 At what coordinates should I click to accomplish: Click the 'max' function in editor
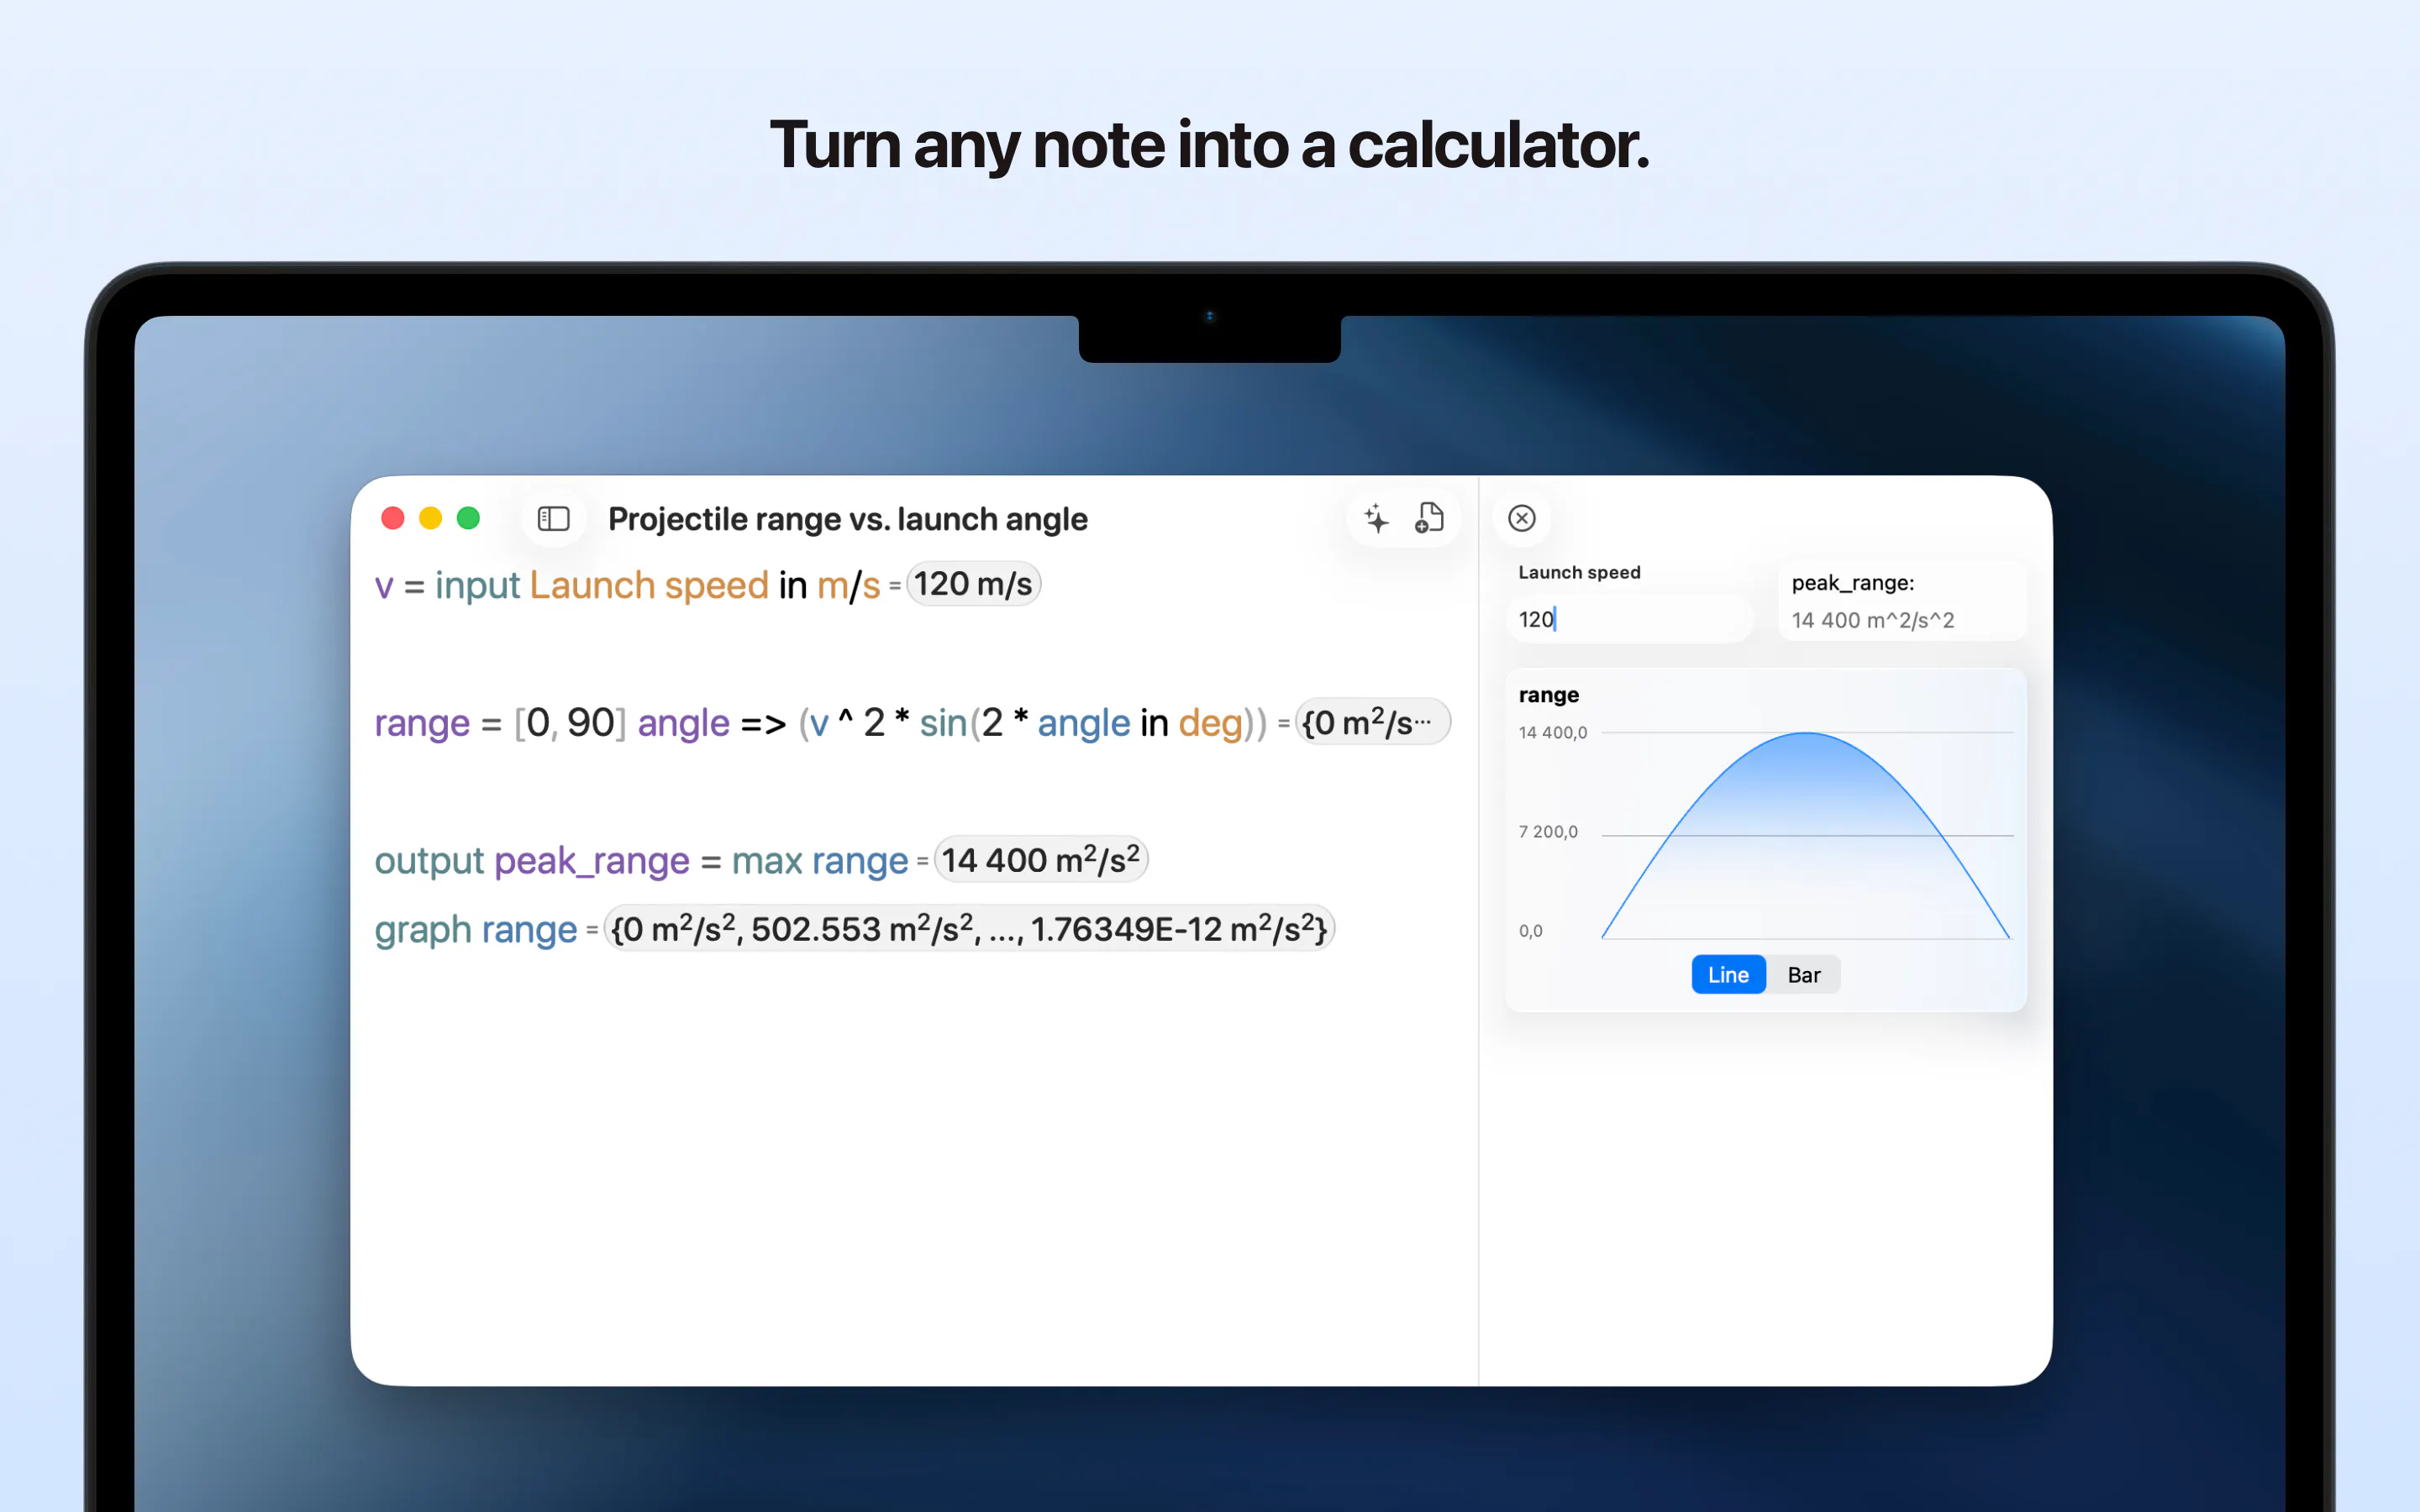point(767,861)
